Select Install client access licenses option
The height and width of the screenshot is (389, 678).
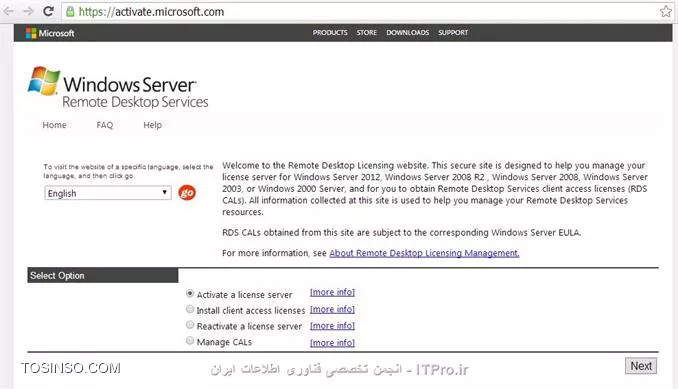coord(190,309)
